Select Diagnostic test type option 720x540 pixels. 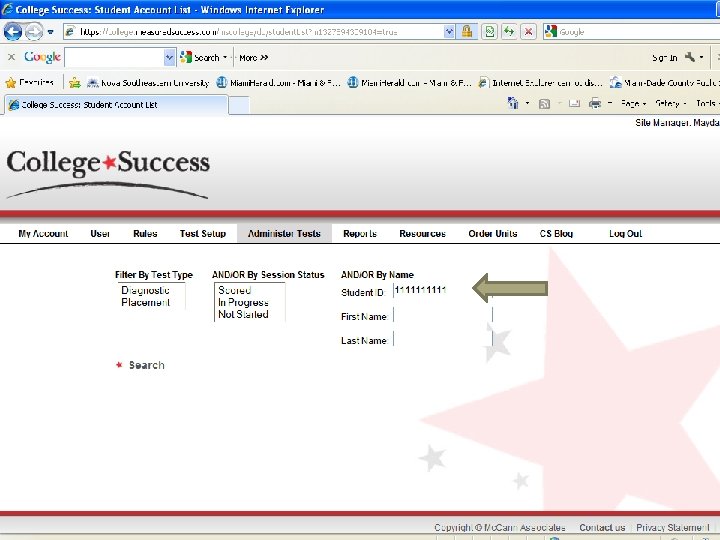[x=145, y=290]
